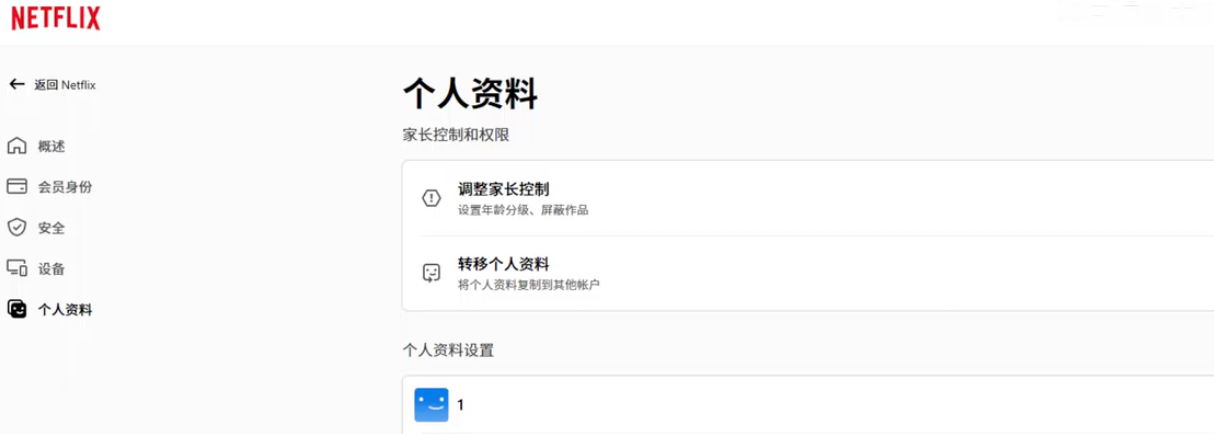The height and width of the screenshot is (434, 1214).
Task: Click the blue profile avatar thumbnail
Action: tap(432, 405)
